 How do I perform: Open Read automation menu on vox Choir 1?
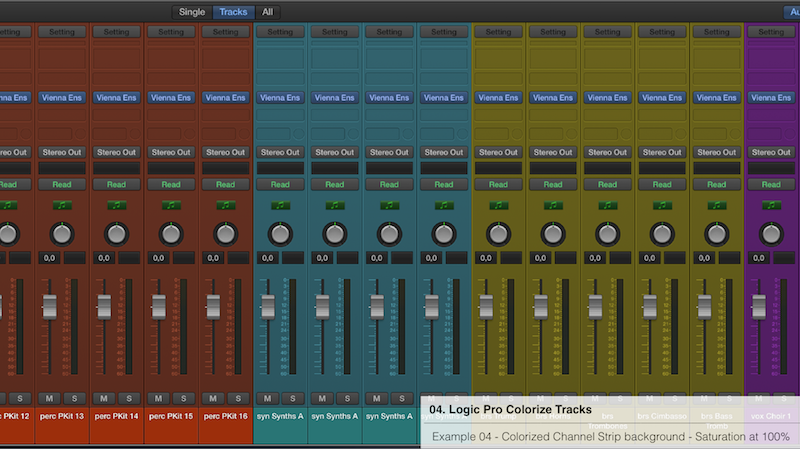pos(771,184)
